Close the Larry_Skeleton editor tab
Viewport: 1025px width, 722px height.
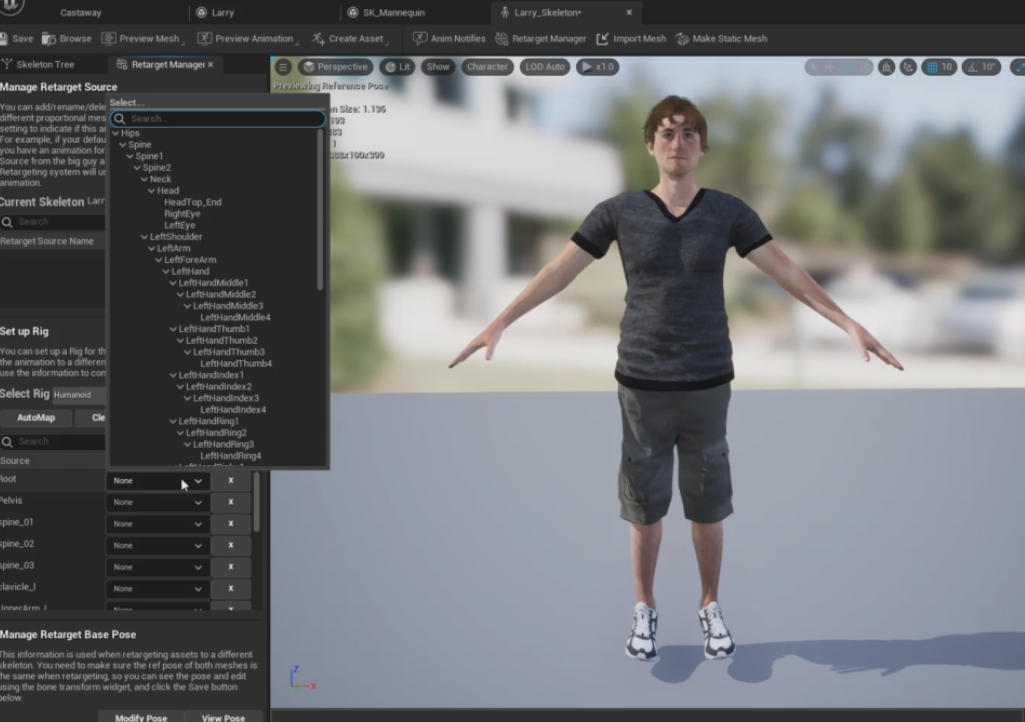pos(629,12)
